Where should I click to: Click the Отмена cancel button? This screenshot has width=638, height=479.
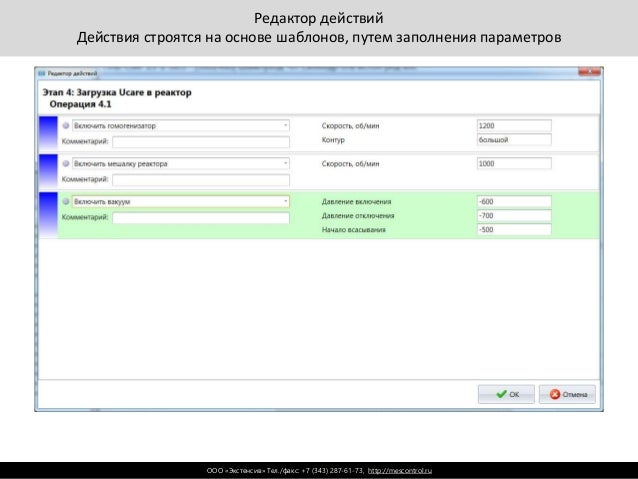pyautogui.click(x=567, y=394)
